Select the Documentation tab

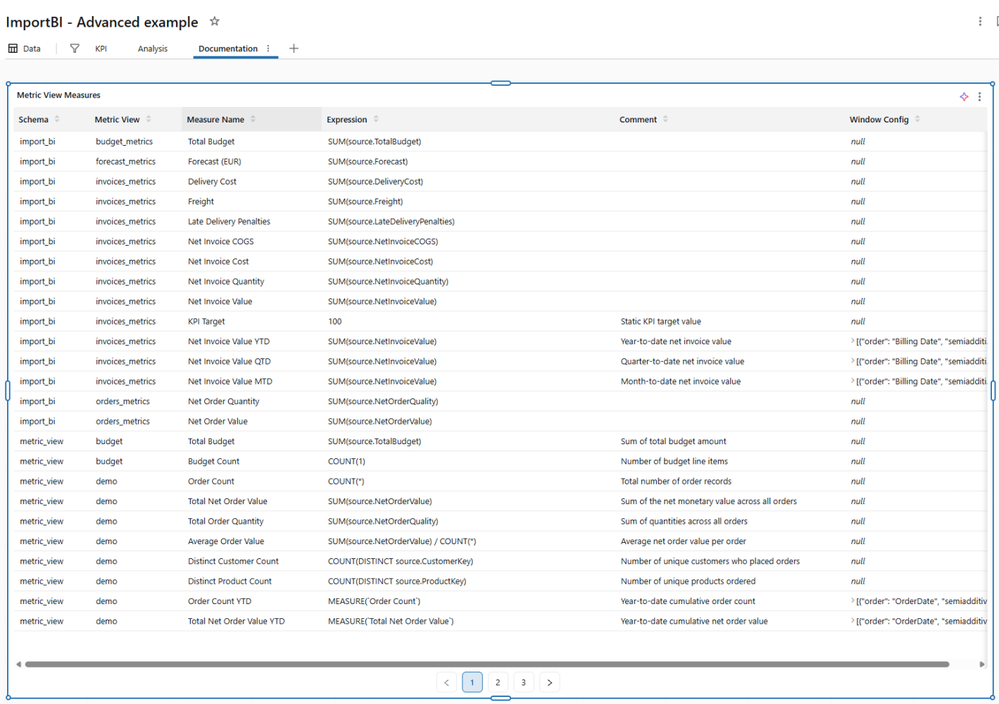[228, 48]
